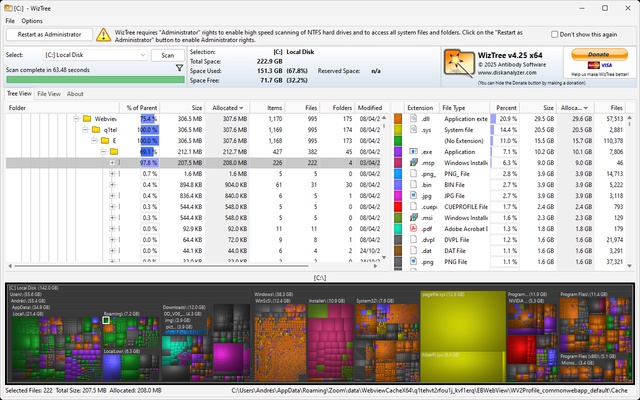Viewport: 640px width, 400px height.
Task: Click the credit card icons under Donate
Action: pos(600,65)
